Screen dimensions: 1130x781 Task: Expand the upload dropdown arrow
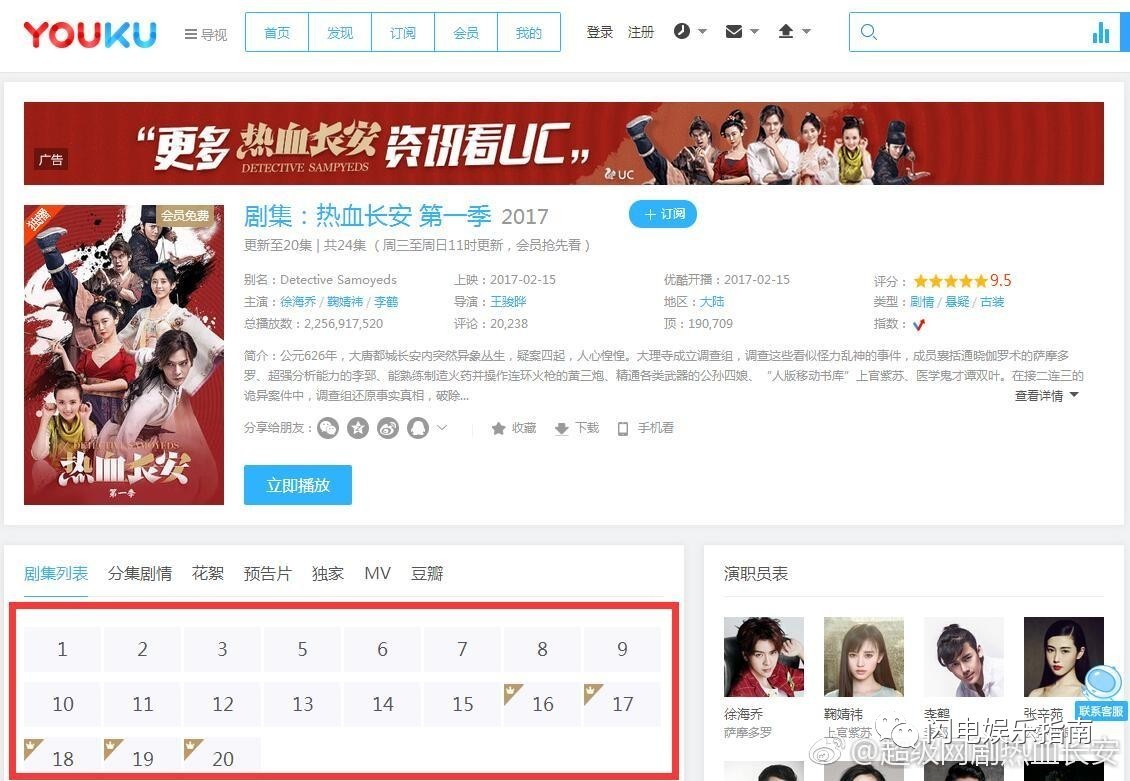806,31
